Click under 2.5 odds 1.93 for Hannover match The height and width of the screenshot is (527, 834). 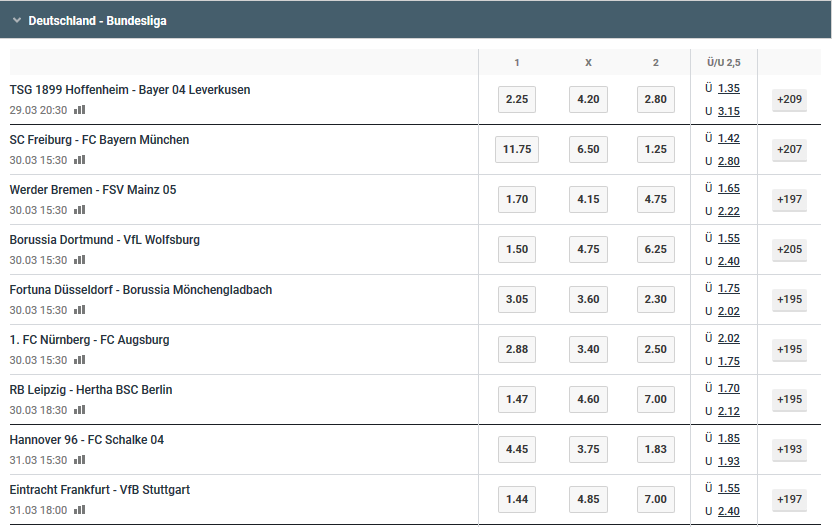click(729, 461)
